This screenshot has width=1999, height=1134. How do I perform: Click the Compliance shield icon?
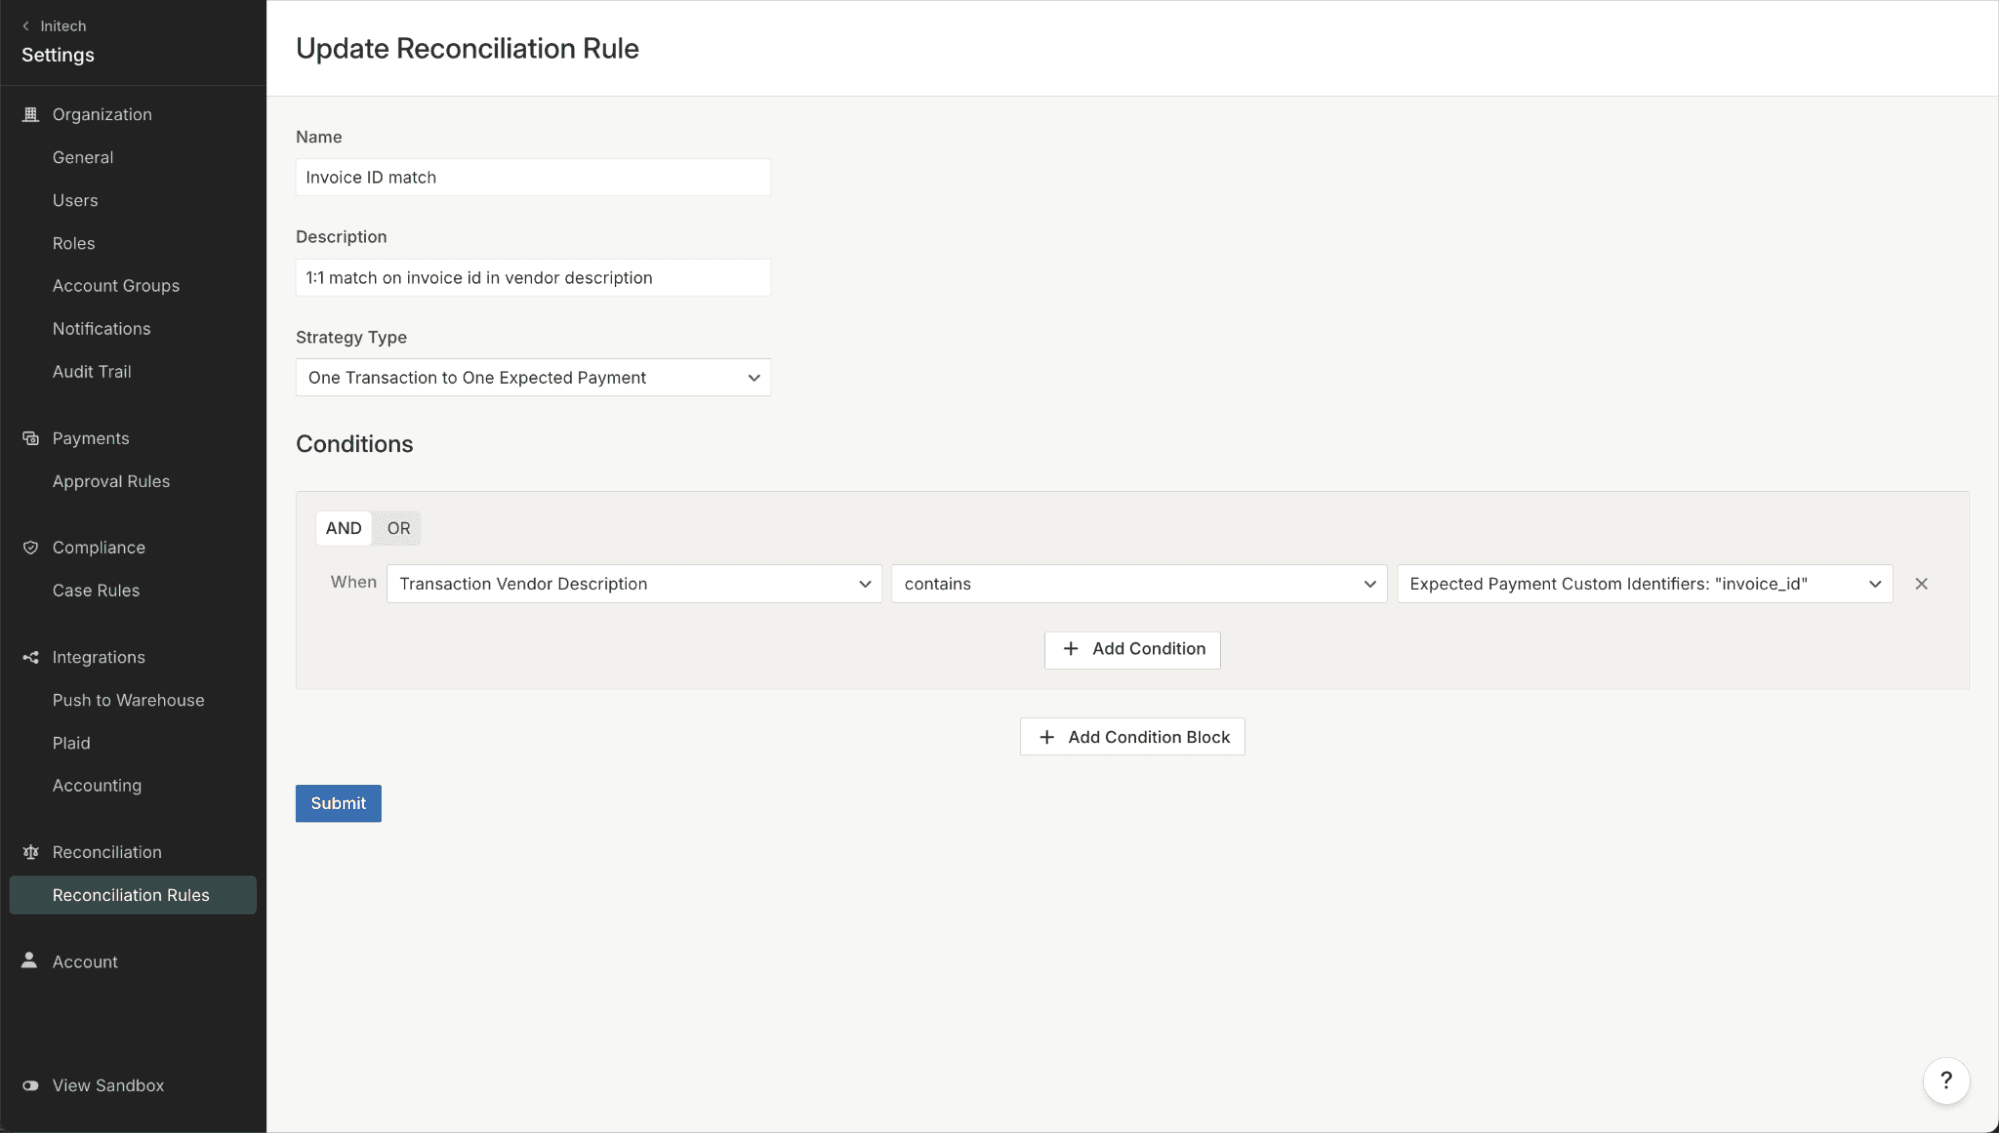click(x=30, y=547)
